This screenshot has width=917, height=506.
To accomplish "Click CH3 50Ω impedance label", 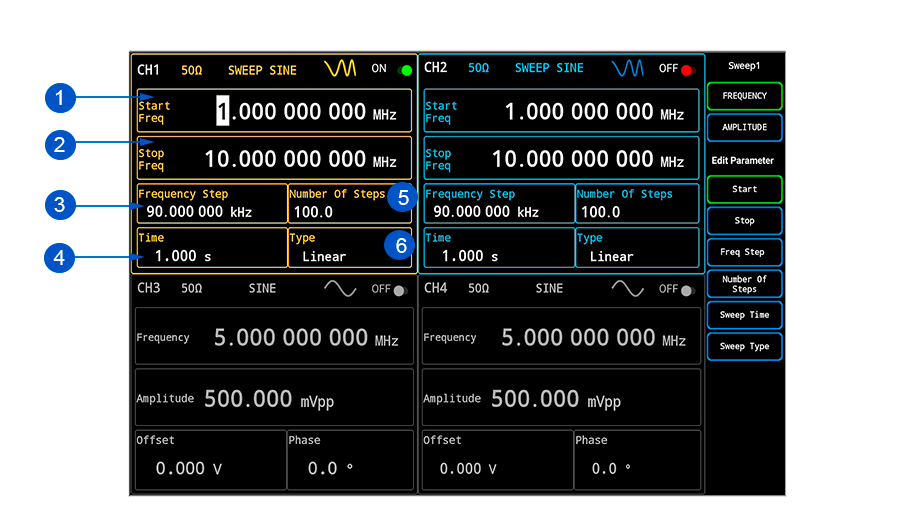I will pyautogui.click(x=192, y=288).
